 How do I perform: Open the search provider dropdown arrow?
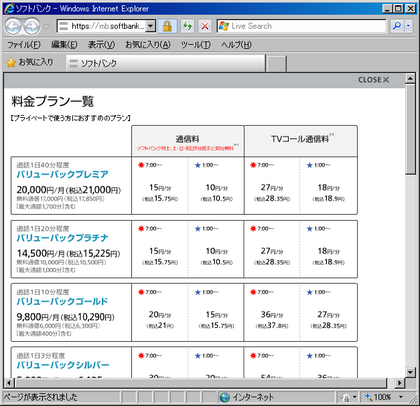(x=409, y=26)
